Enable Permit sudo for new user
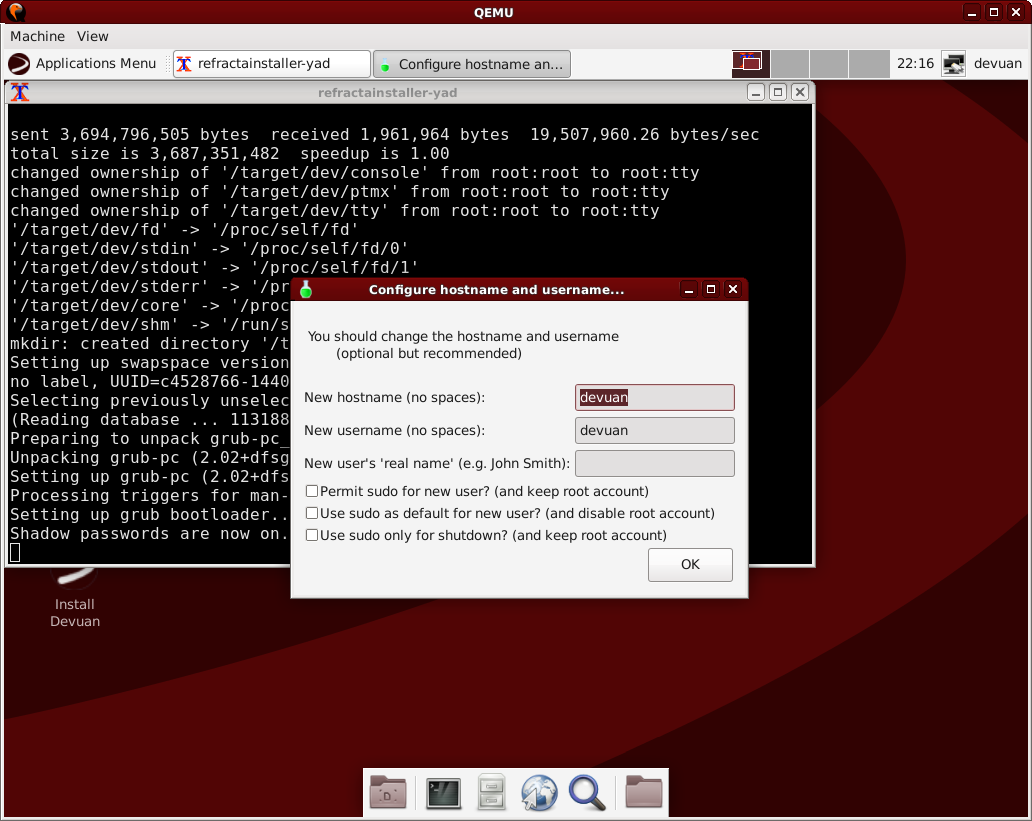The height and width of the screenshot is (821, 1032). coord(312,491)
